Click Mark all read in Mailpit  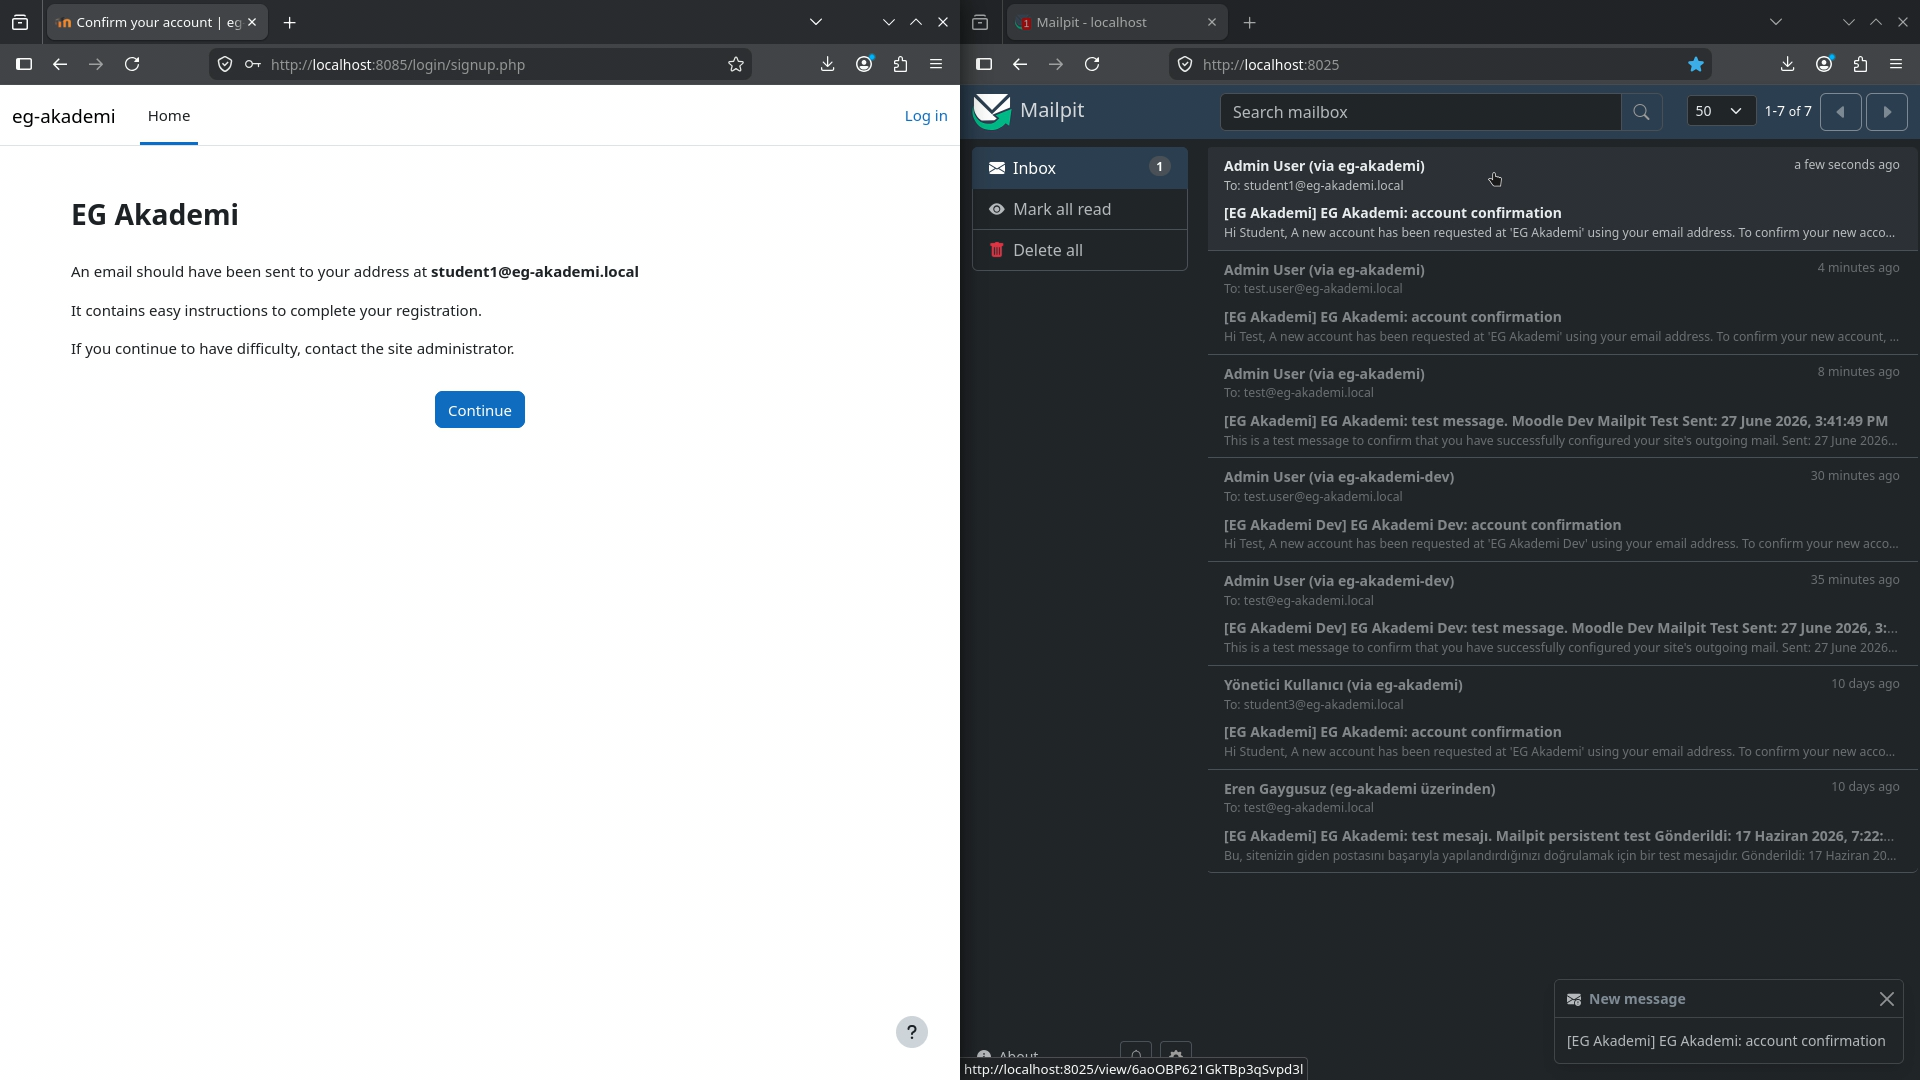(x=1080, y=209)
